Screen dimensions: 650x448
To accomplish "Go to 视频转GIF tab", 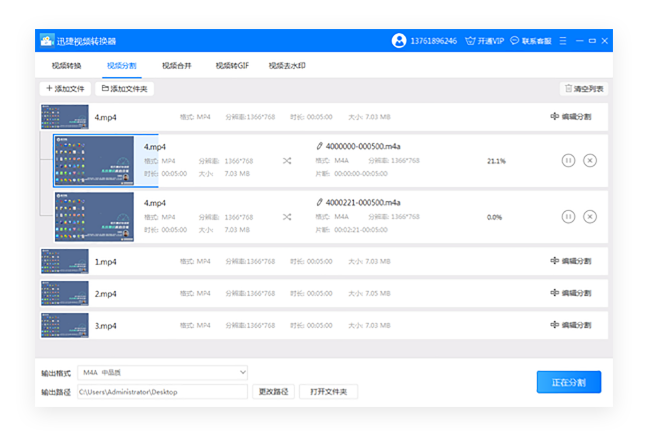I will 232,65.
